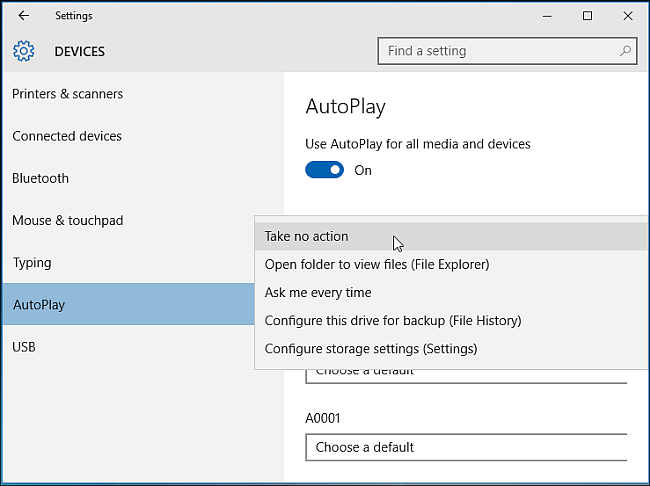Viewport: 650px width, 486px height.
Task: Go to Connected devices section
Action: click(67, 136)
